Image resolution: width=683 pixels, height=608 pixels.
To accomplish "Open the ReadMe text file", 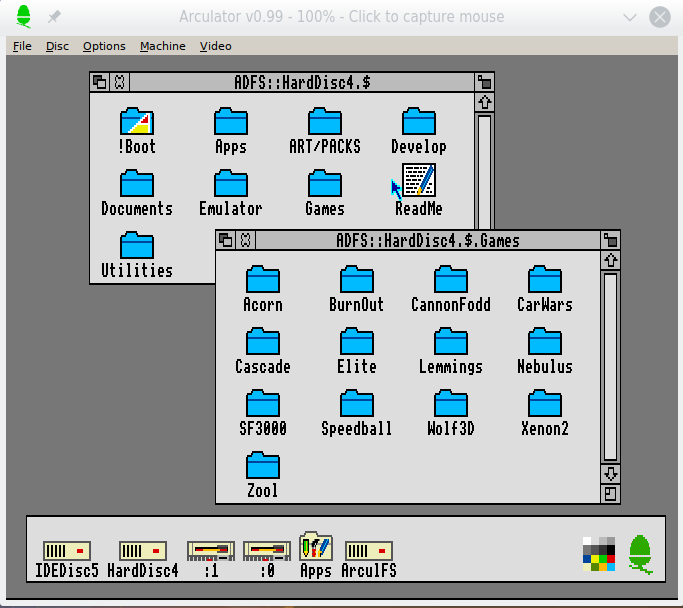I will 418,181.
